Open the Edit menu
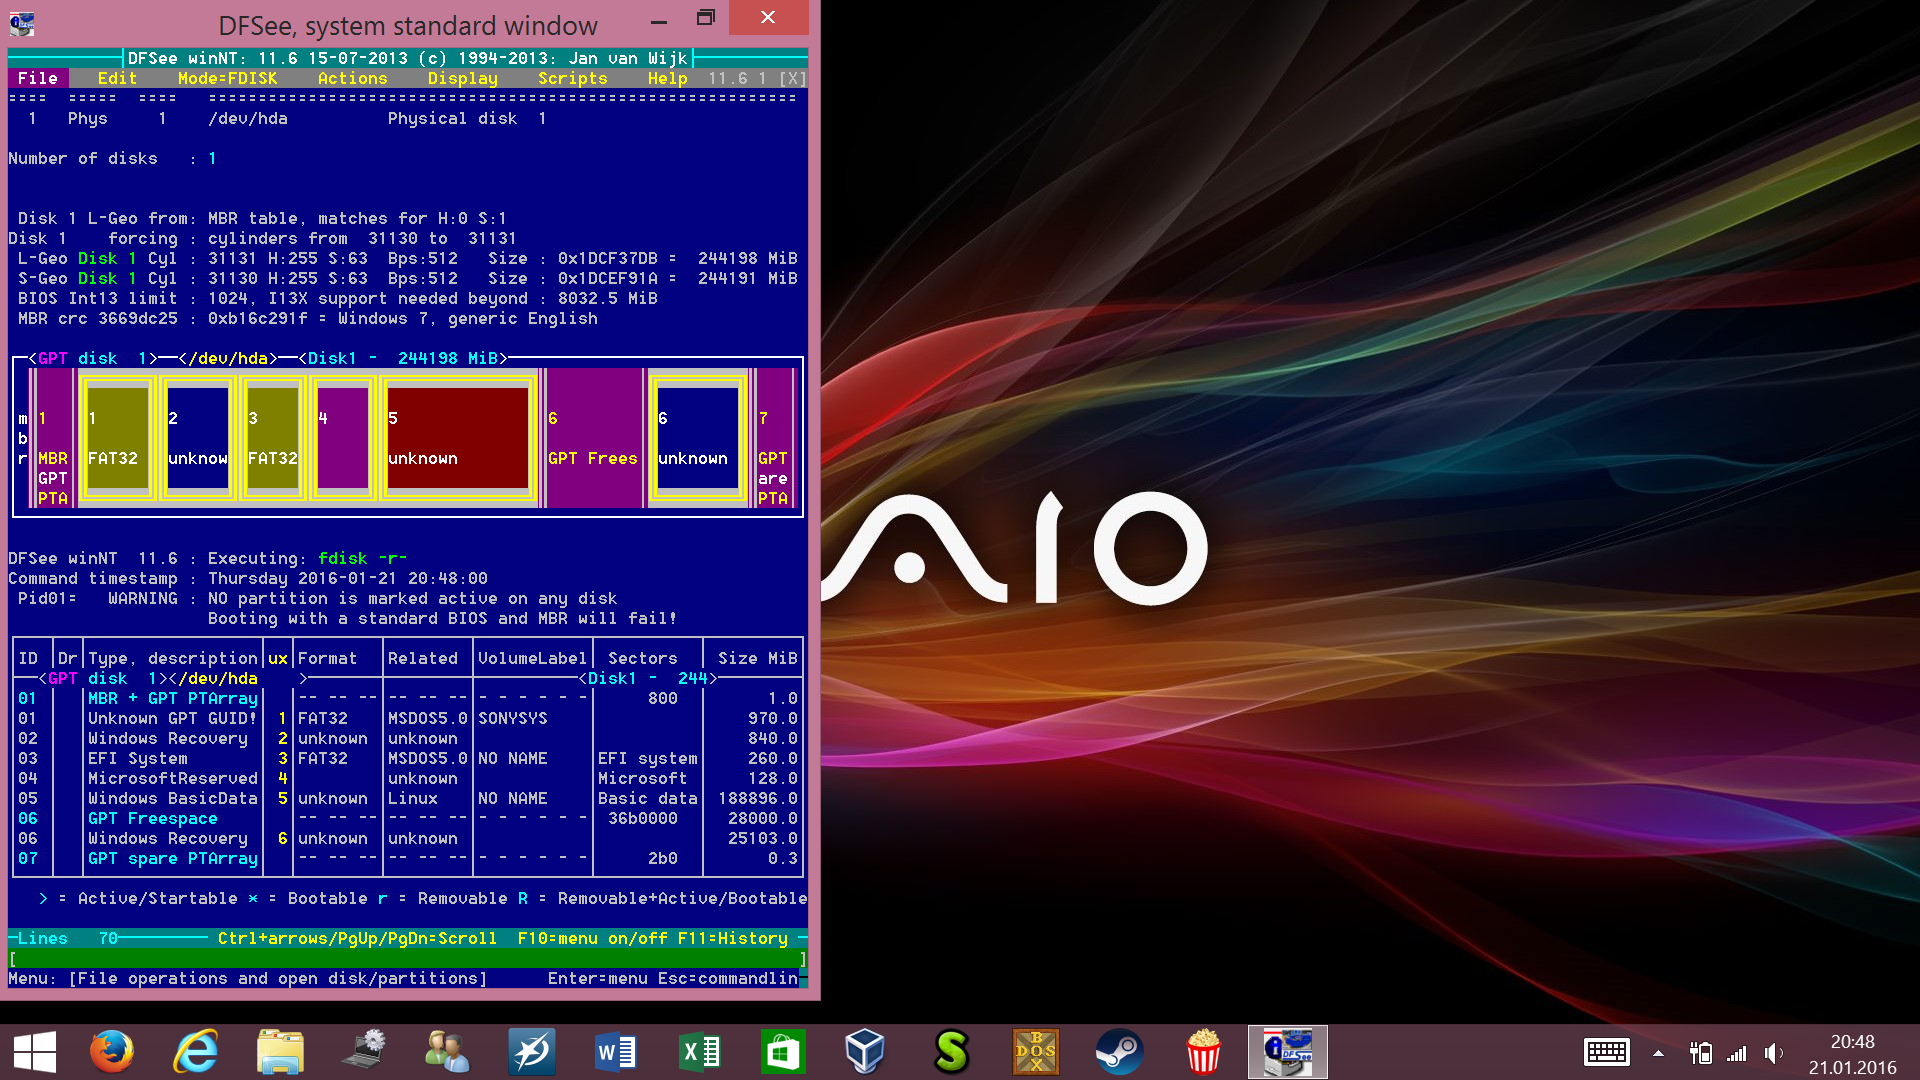The height and width of the screenshot is (1080, 1920). (x=117, y=78)
